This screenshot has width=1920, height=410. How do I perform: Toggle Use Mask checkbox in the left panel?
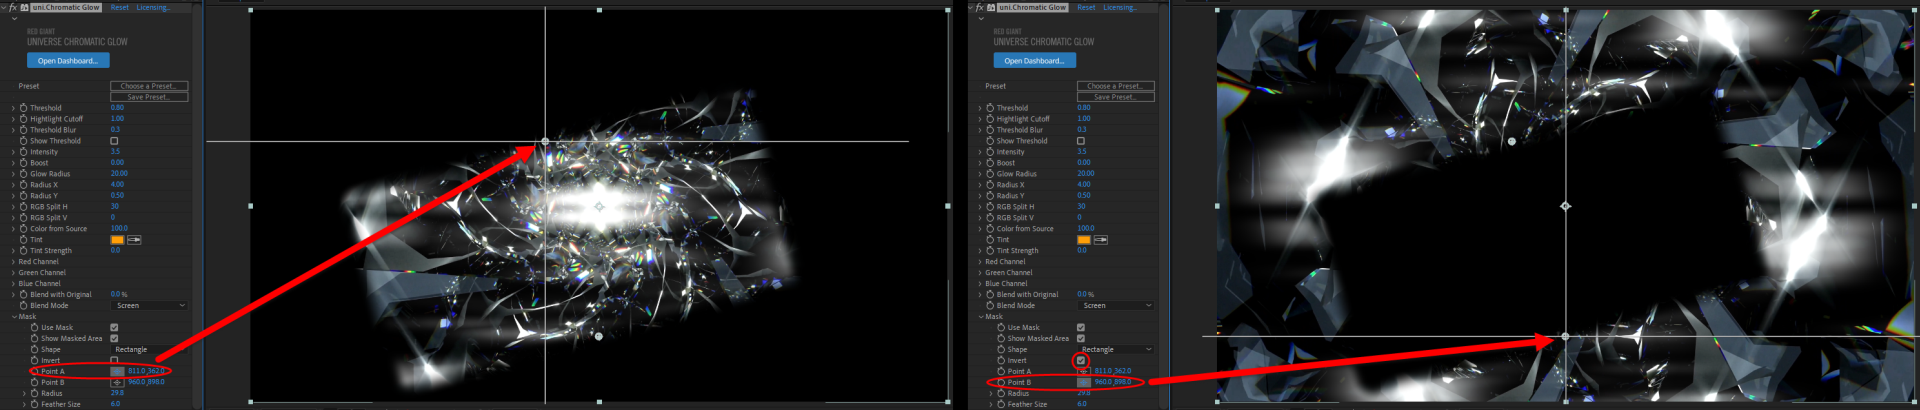pos(114,327)
